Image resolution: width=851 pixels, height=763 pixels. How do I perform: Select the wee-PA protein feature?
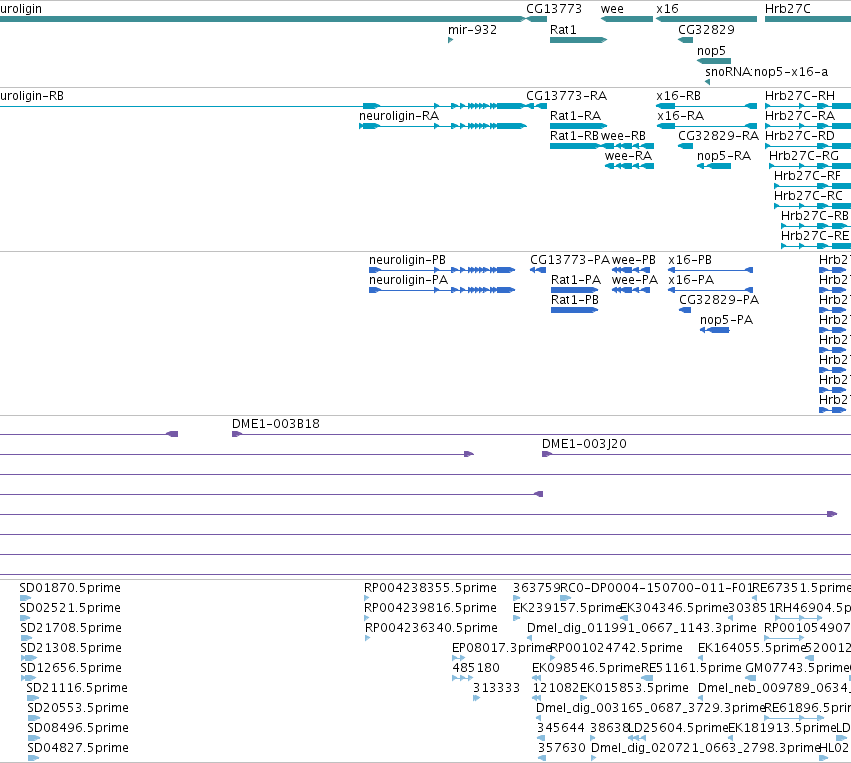(x=631, y=290)
